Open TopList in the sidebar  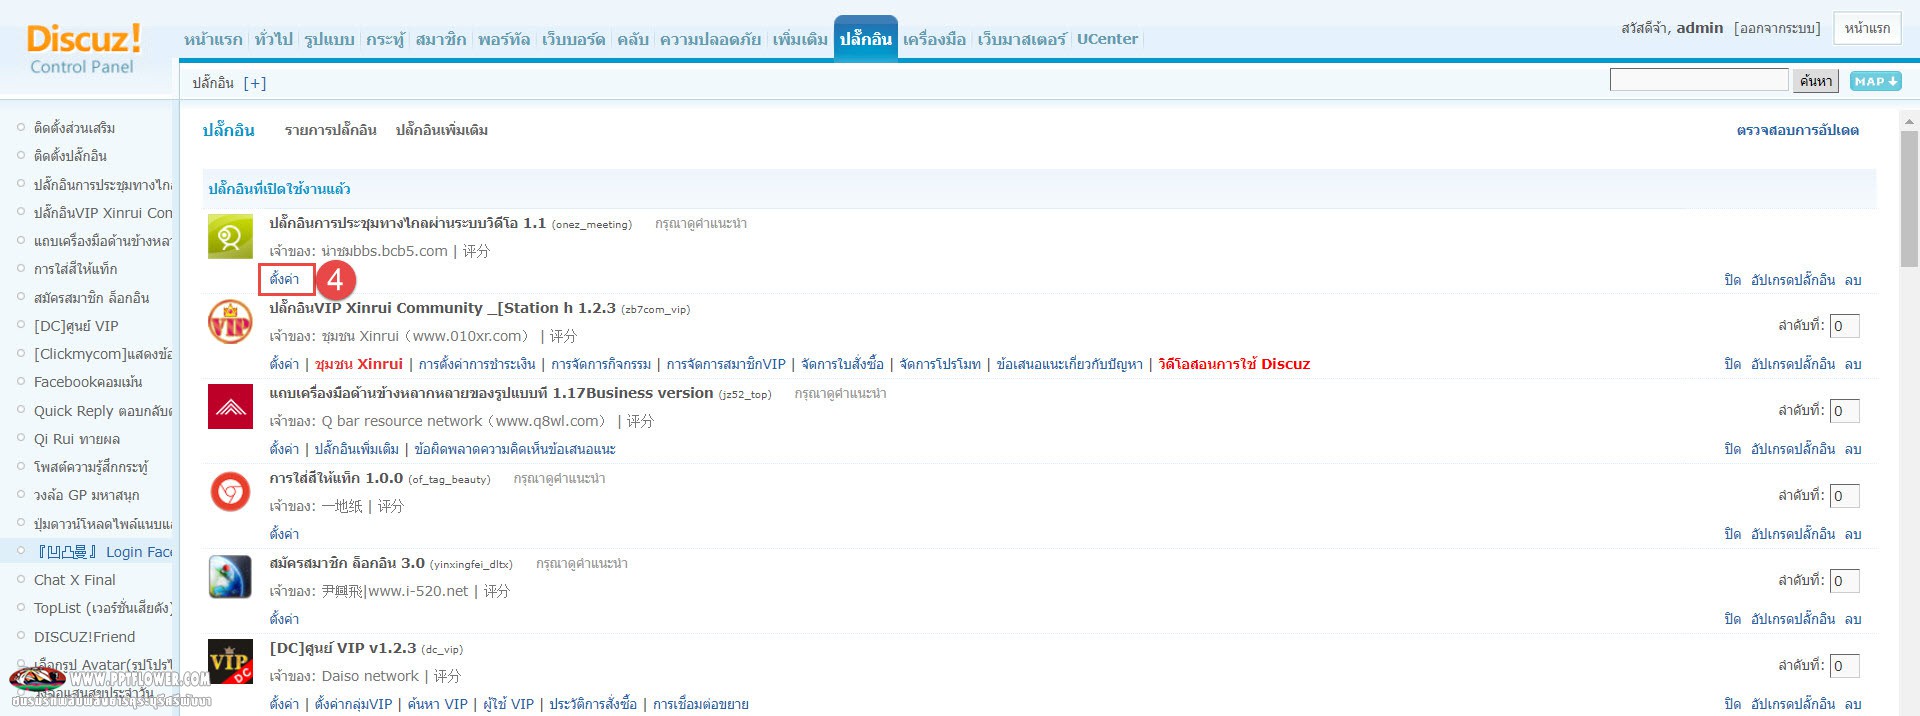tap(103, 608)
